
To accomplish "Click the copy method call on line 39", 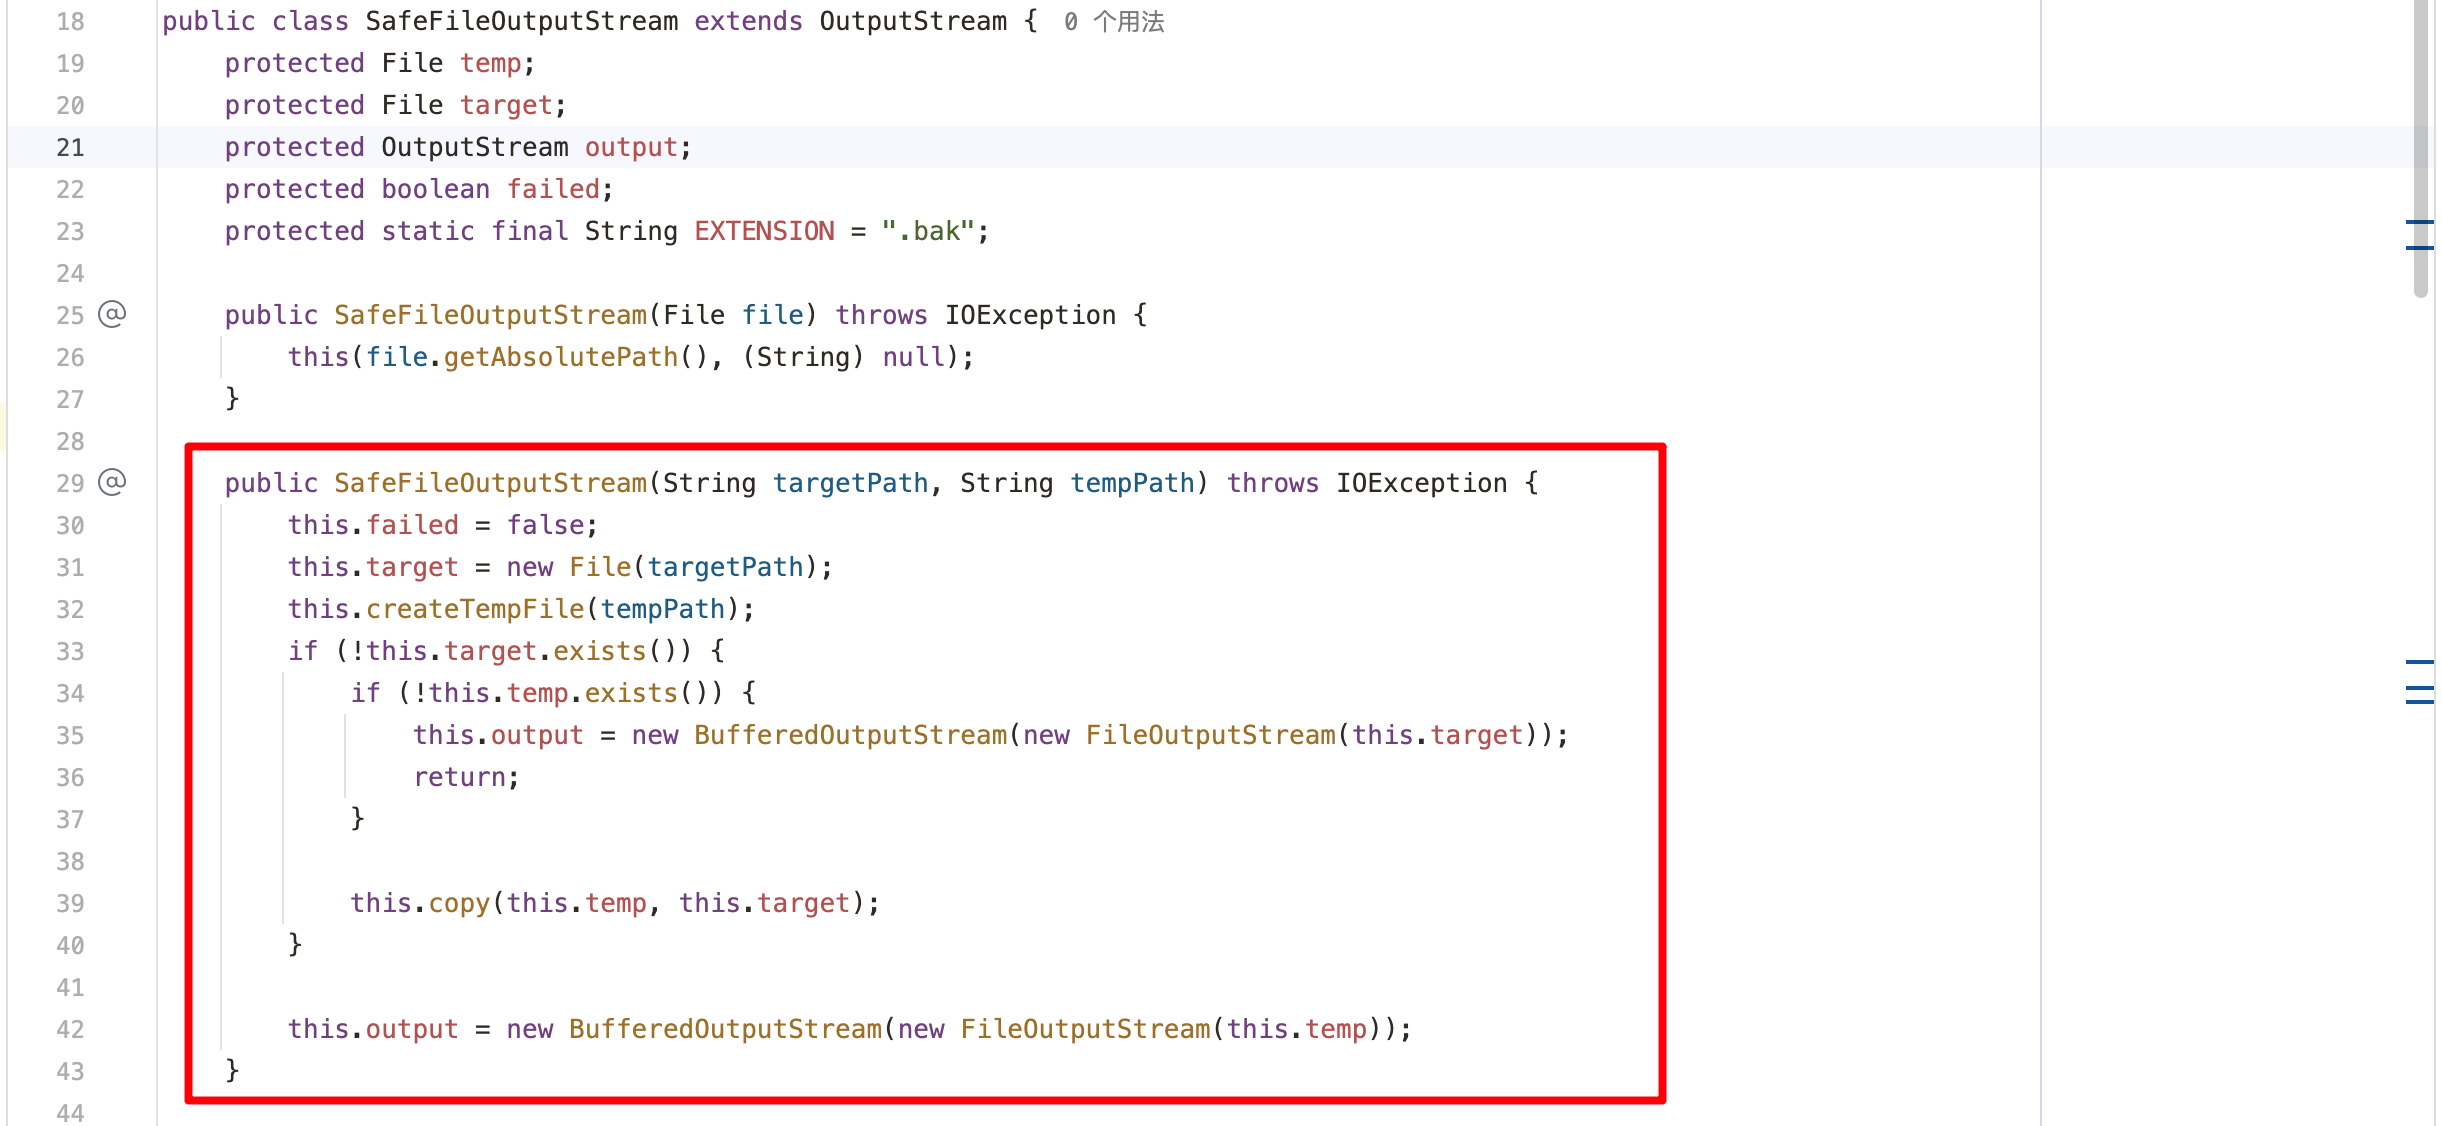I will tap(459, 903).
